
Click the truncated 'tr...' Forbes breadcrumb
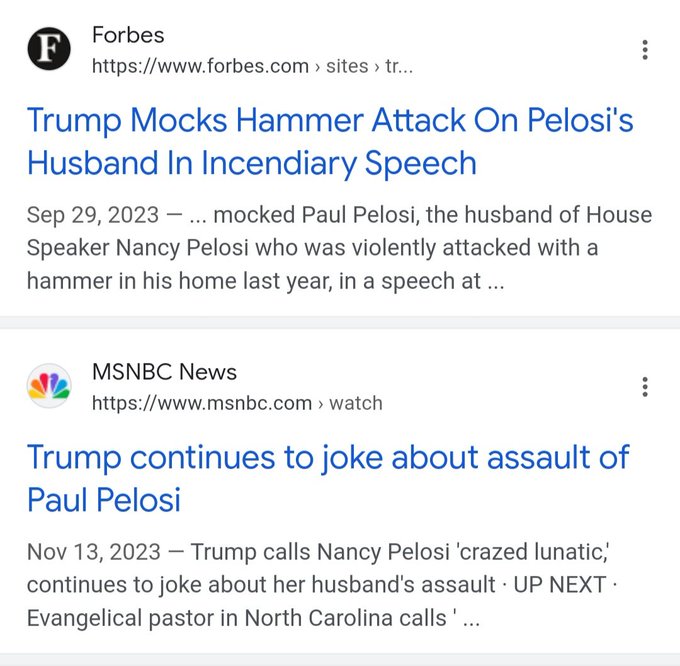pos(399,66)
